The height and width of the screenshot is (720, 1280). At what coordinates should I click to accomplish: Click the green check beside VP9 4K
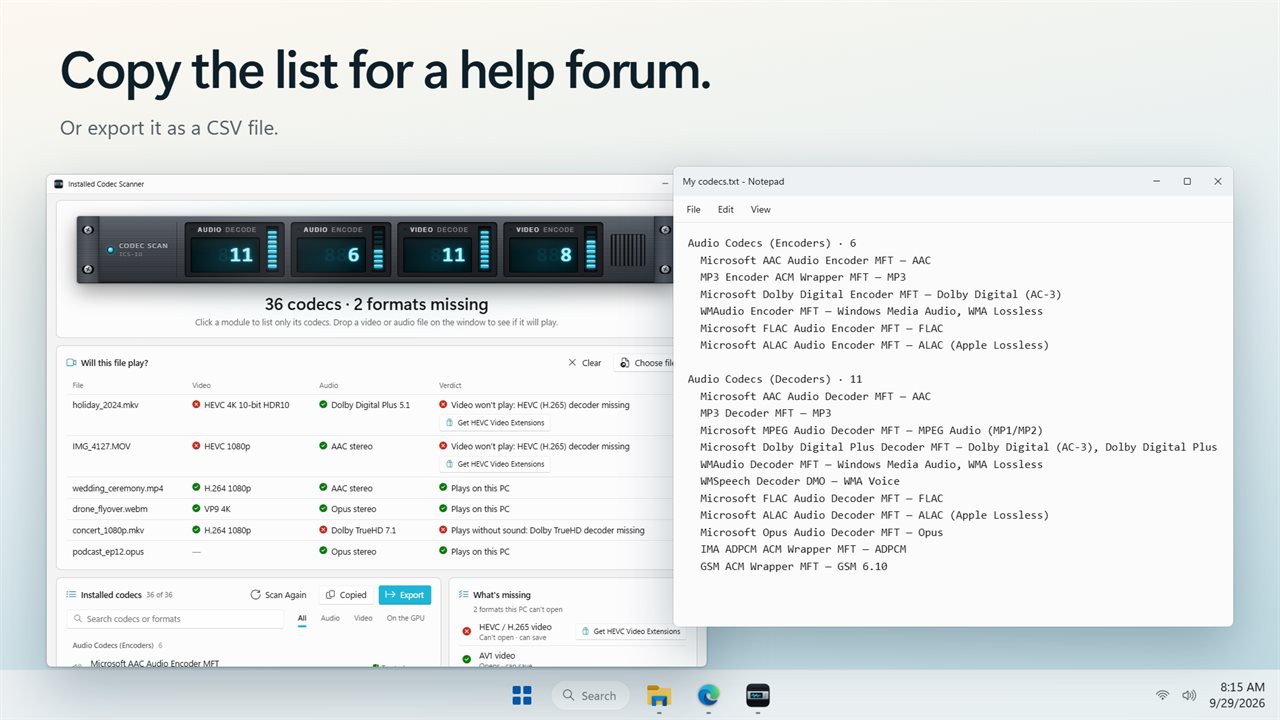196,509
